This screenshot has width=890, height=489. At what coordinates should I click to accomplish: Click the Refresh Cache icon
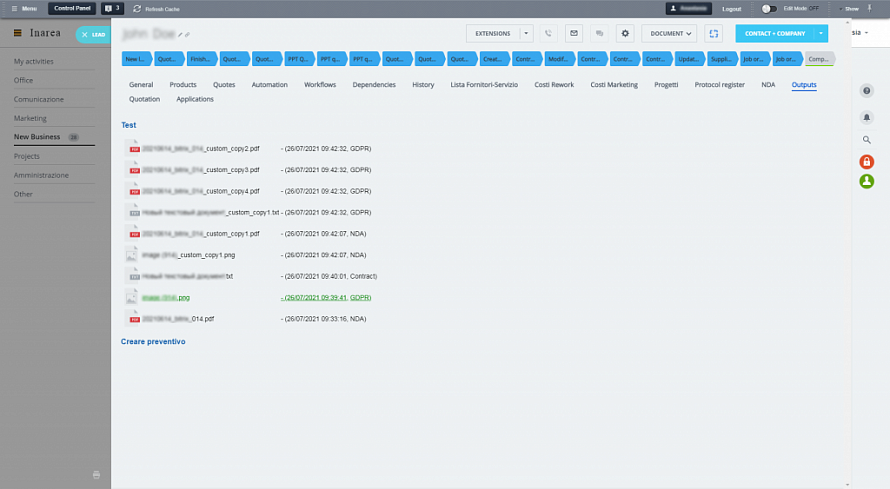pos(137,8)
